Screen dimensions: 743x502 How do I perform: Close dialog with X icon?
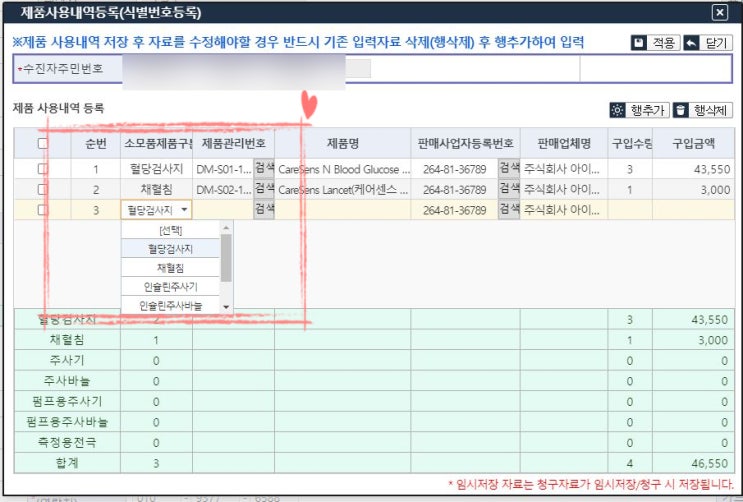(x=720, y=12)
